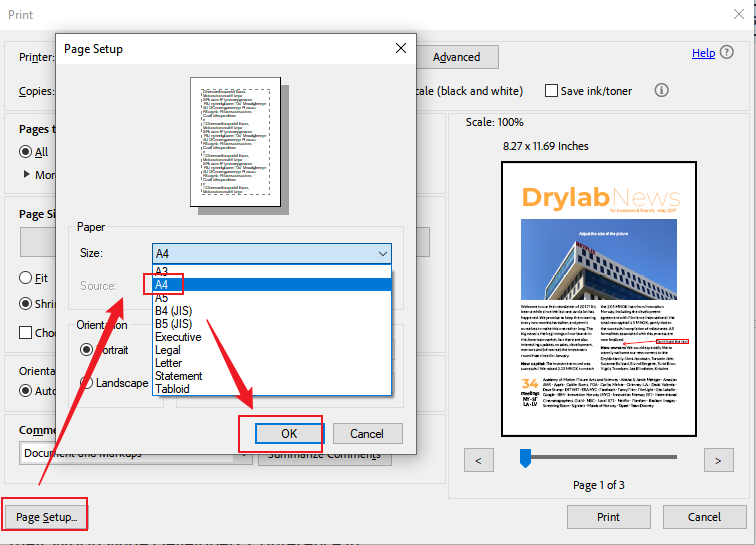Click the 'Page 1 of 3' text
756x545 pixels.
(x=598, y=485)
